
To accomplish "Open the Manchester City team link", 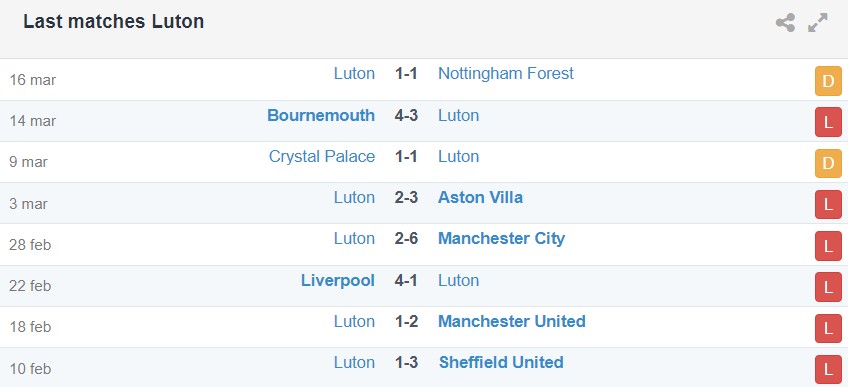I will [501, 238].
